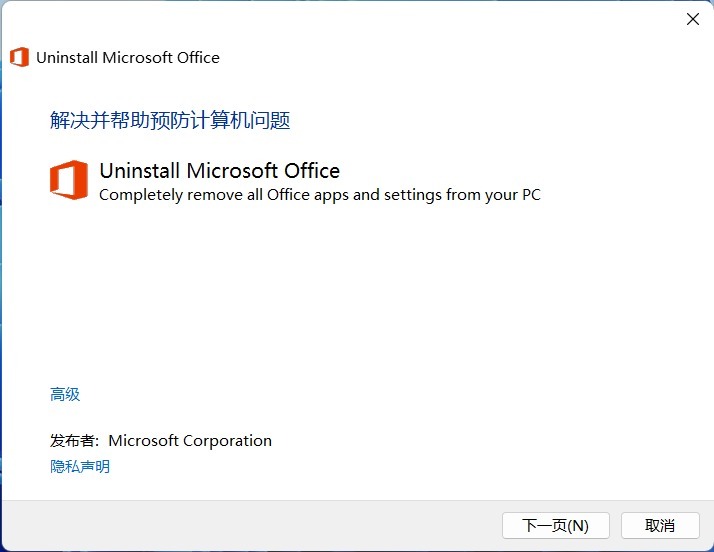The image size is (714, 552).
Task: Click the word 'PC' ending the description
Action: click(x=531, y=195)
